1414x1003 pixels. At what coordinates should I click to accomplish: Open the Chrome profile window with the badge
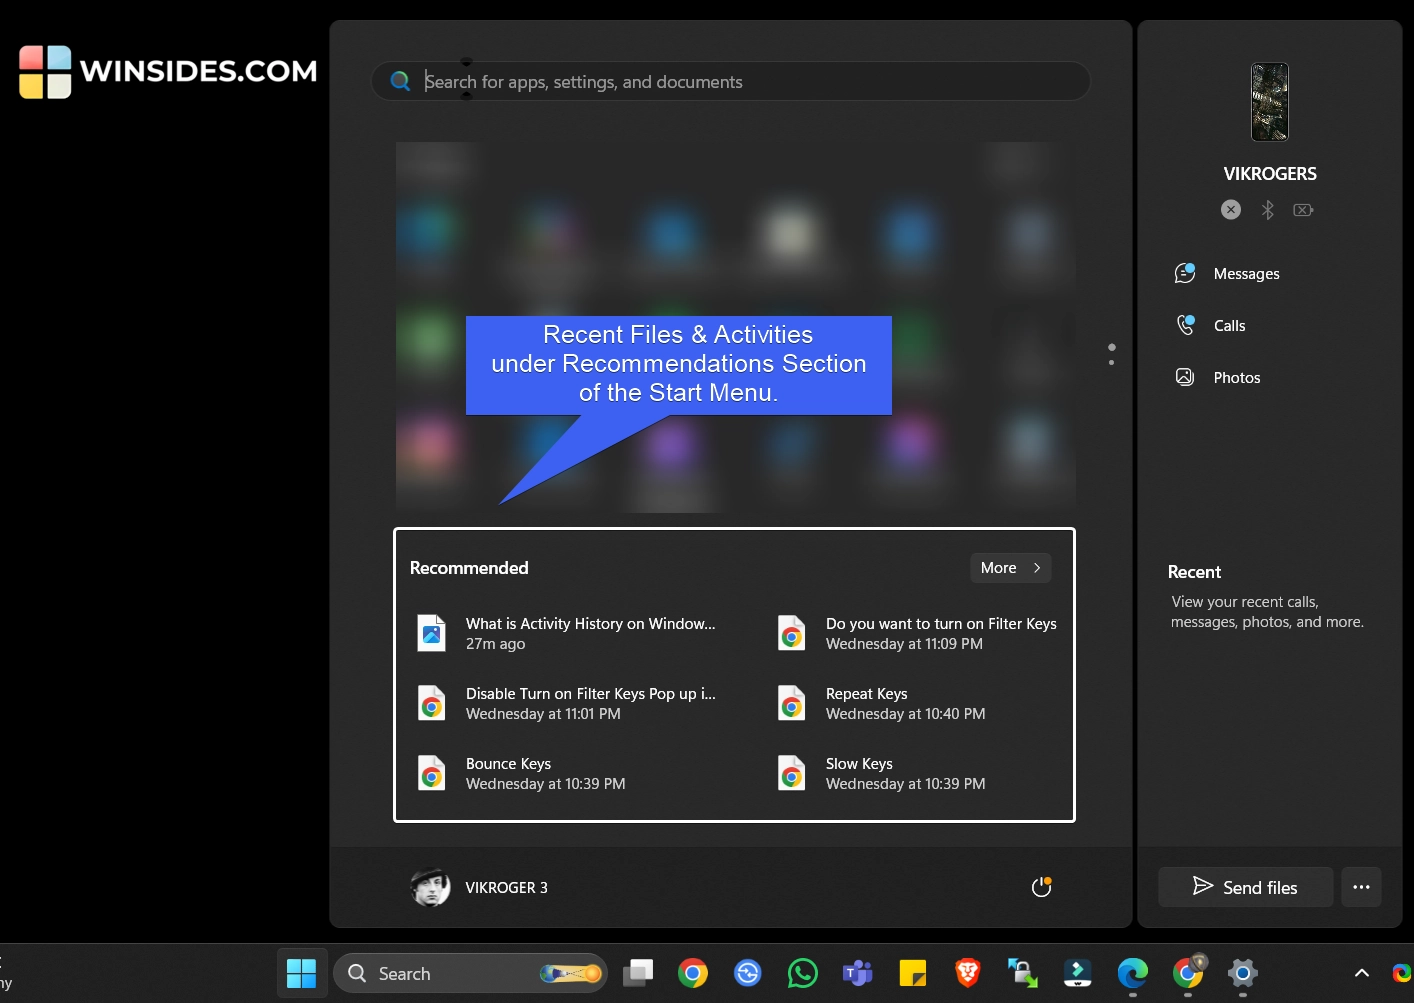1188,972
